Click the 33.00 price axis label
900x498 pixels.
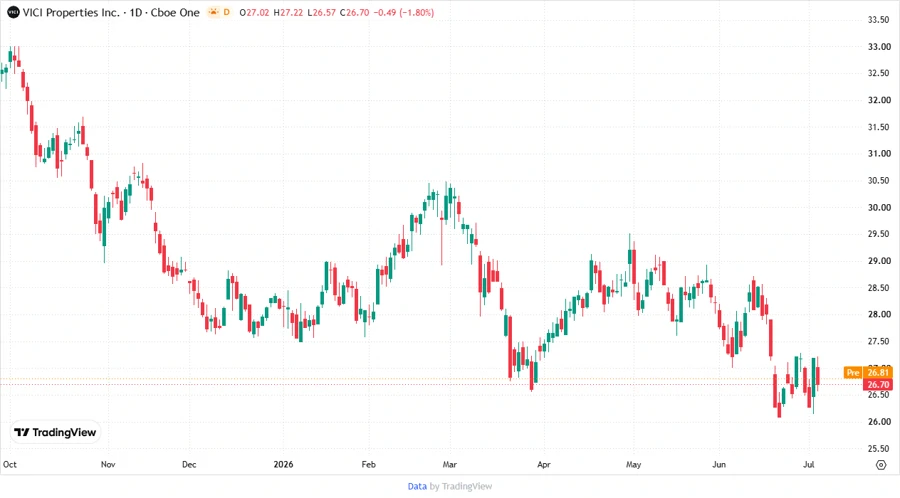point(879,47)
